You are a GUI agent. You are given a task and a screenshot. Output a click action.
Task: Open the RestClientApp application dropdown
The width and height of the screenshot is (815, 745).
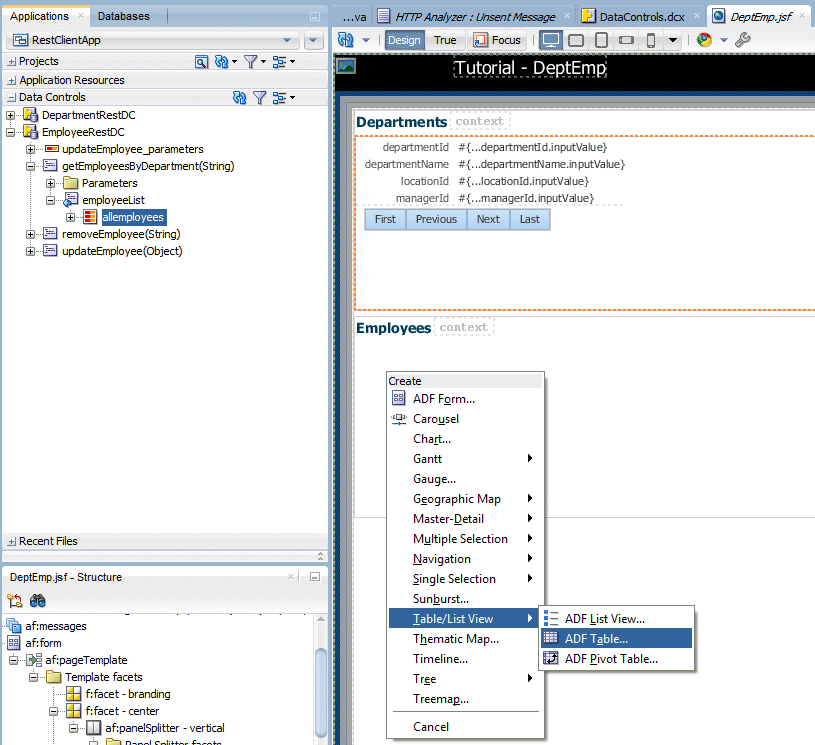point(287,40)
